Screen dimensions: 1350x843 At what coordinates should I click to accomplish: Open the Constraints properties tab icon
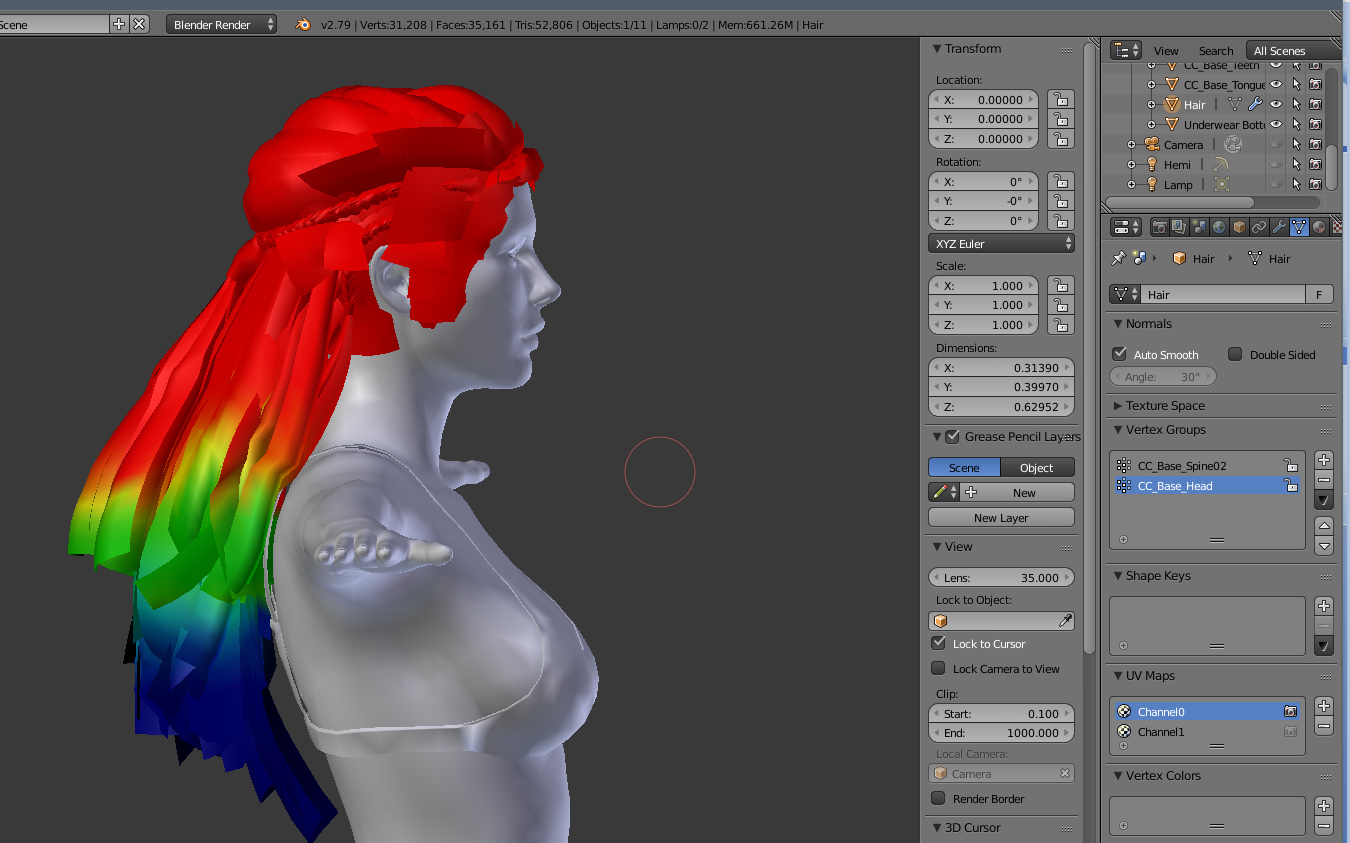[x=1259, y=227]
